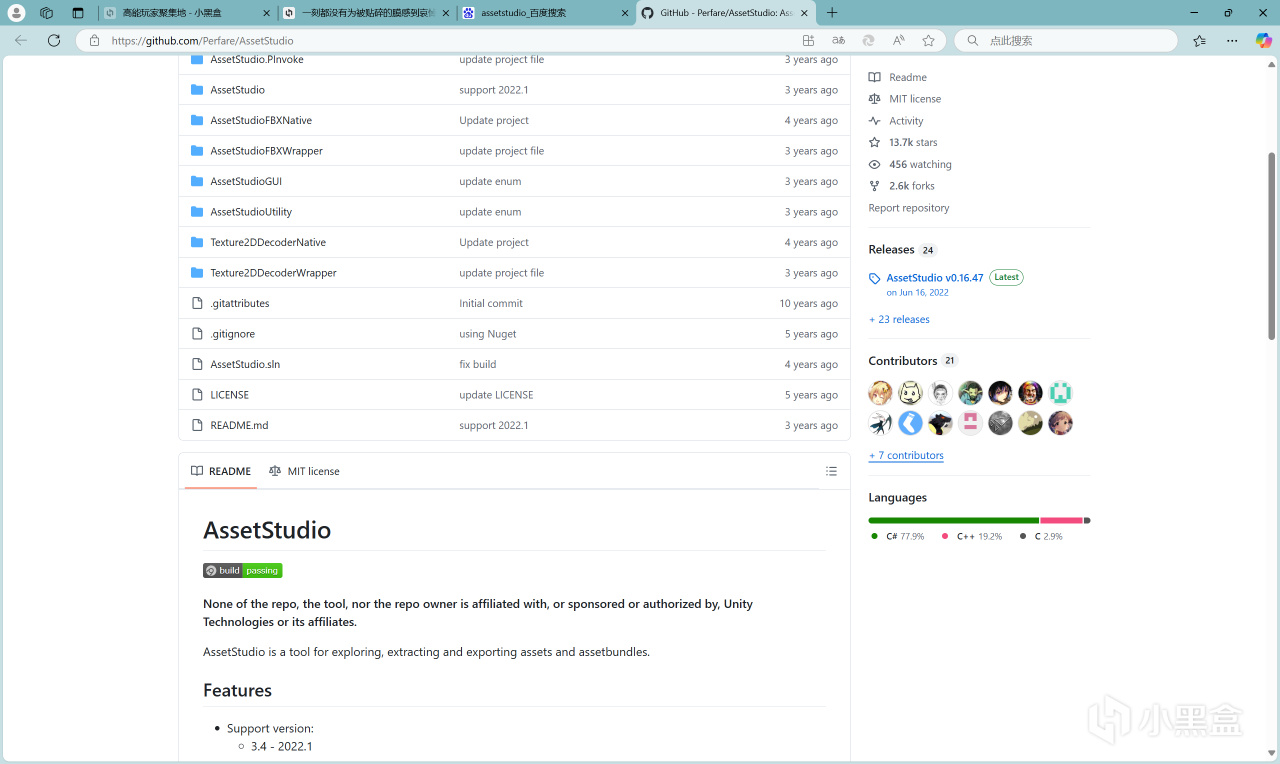
Task: Open a new tab with plus button
Action: pyautogui.click(x=832, y=13)
